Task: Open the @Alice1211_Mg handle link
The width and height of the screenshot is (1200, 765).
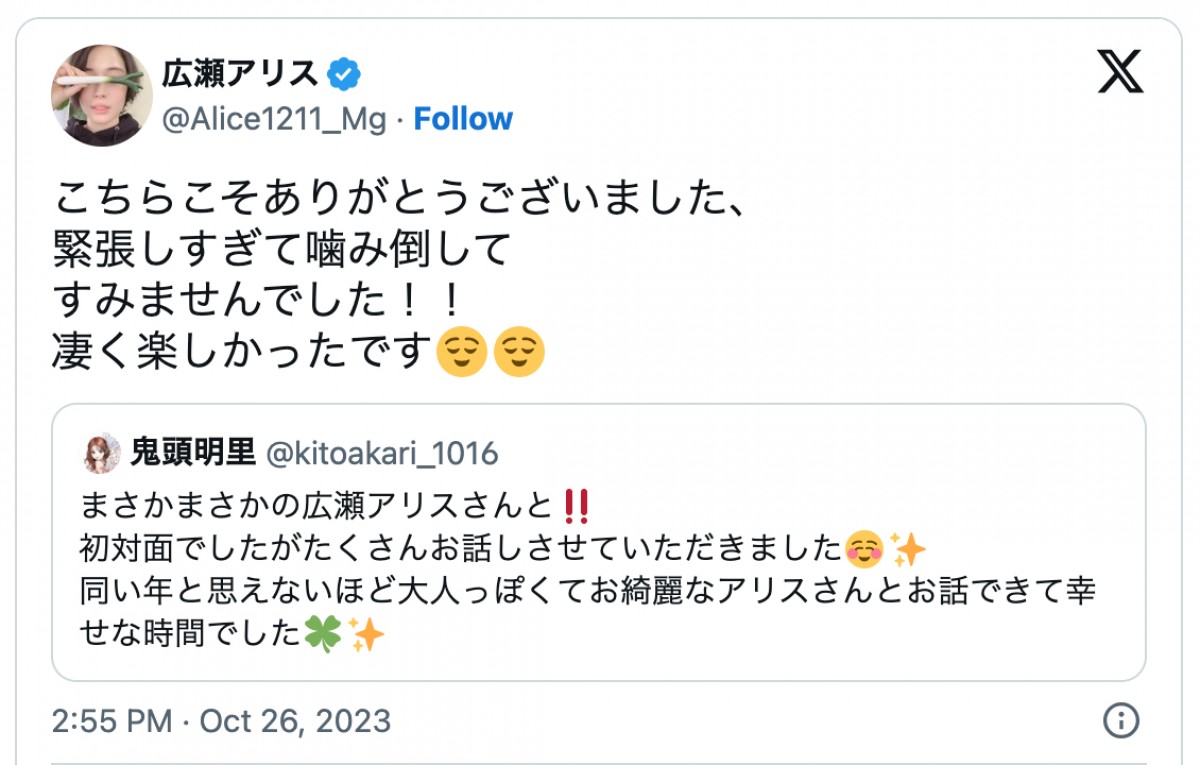Action: coord(274,119)
